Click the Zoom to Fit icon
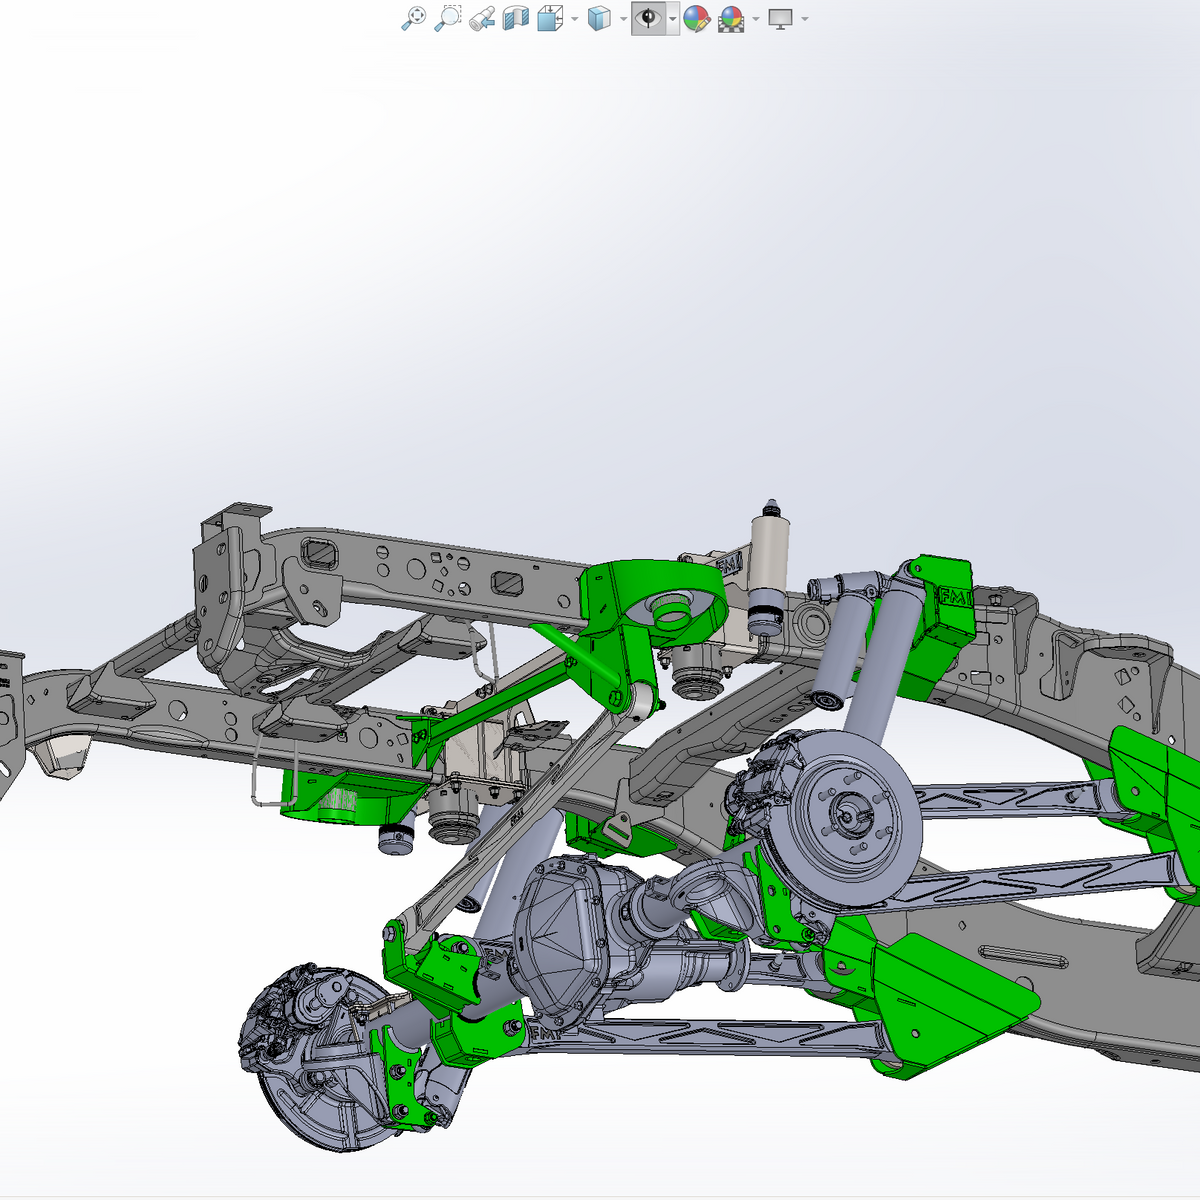 click(413, 18)
